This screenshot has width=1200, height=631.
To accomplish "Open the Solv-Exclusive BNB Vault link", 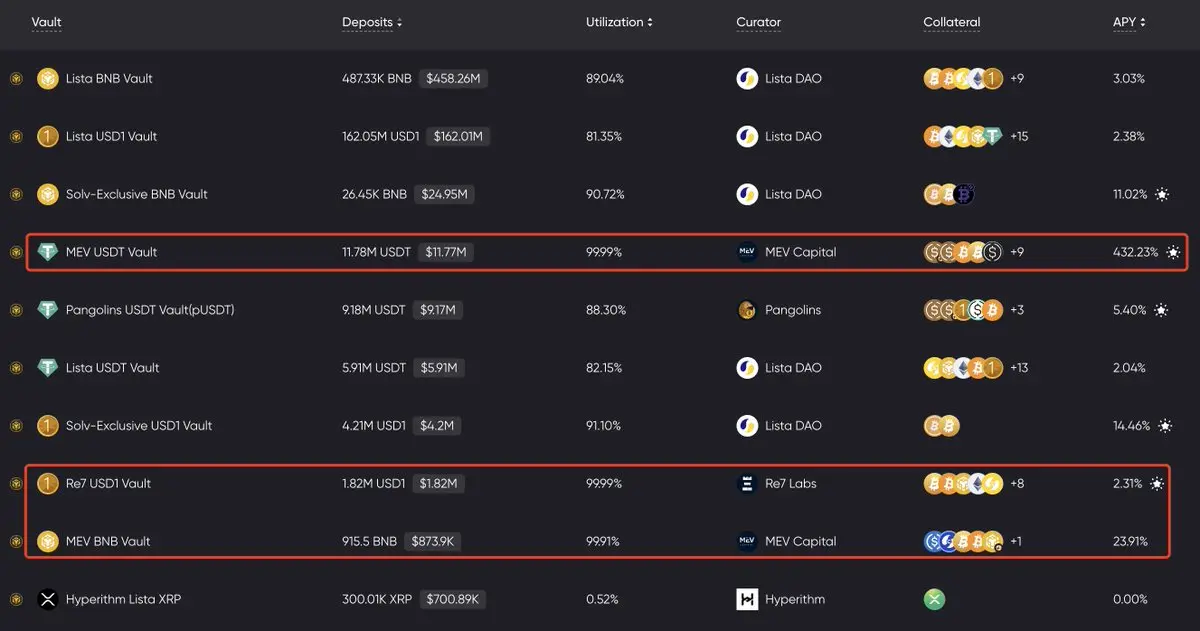I will (136, 194).
